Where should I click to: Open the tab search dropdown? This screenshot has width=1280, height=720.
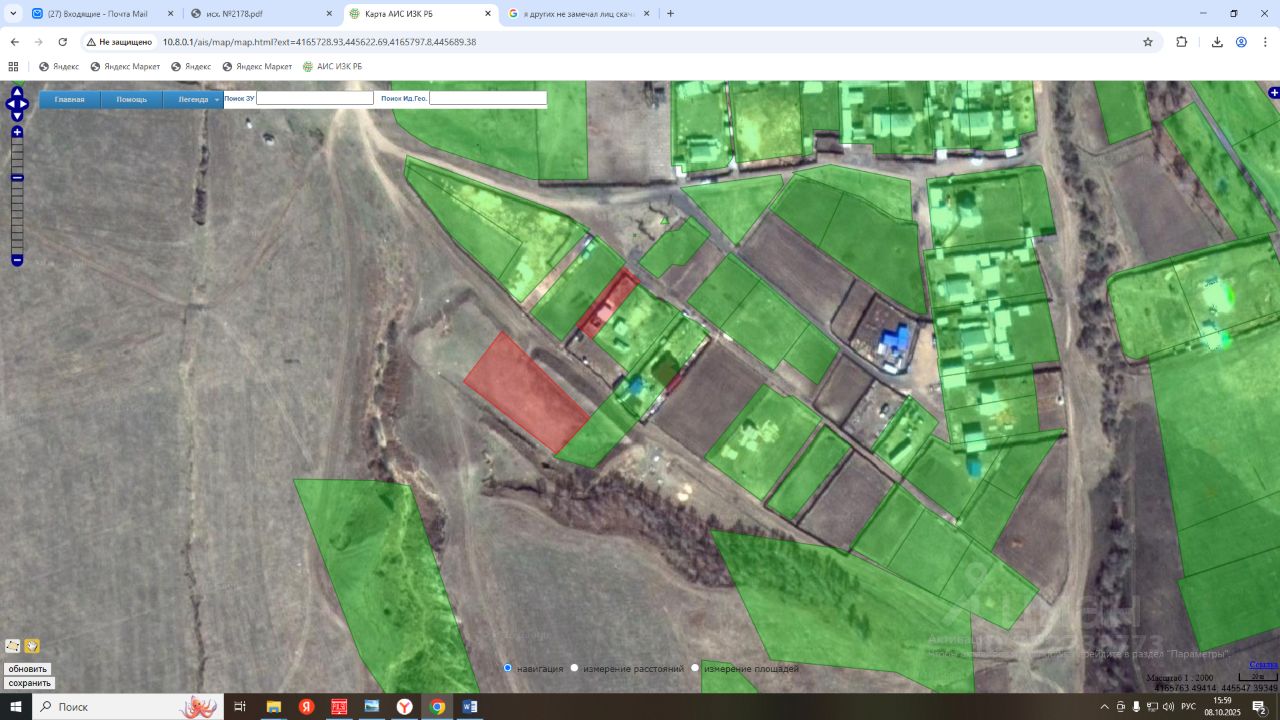[13, 14]
